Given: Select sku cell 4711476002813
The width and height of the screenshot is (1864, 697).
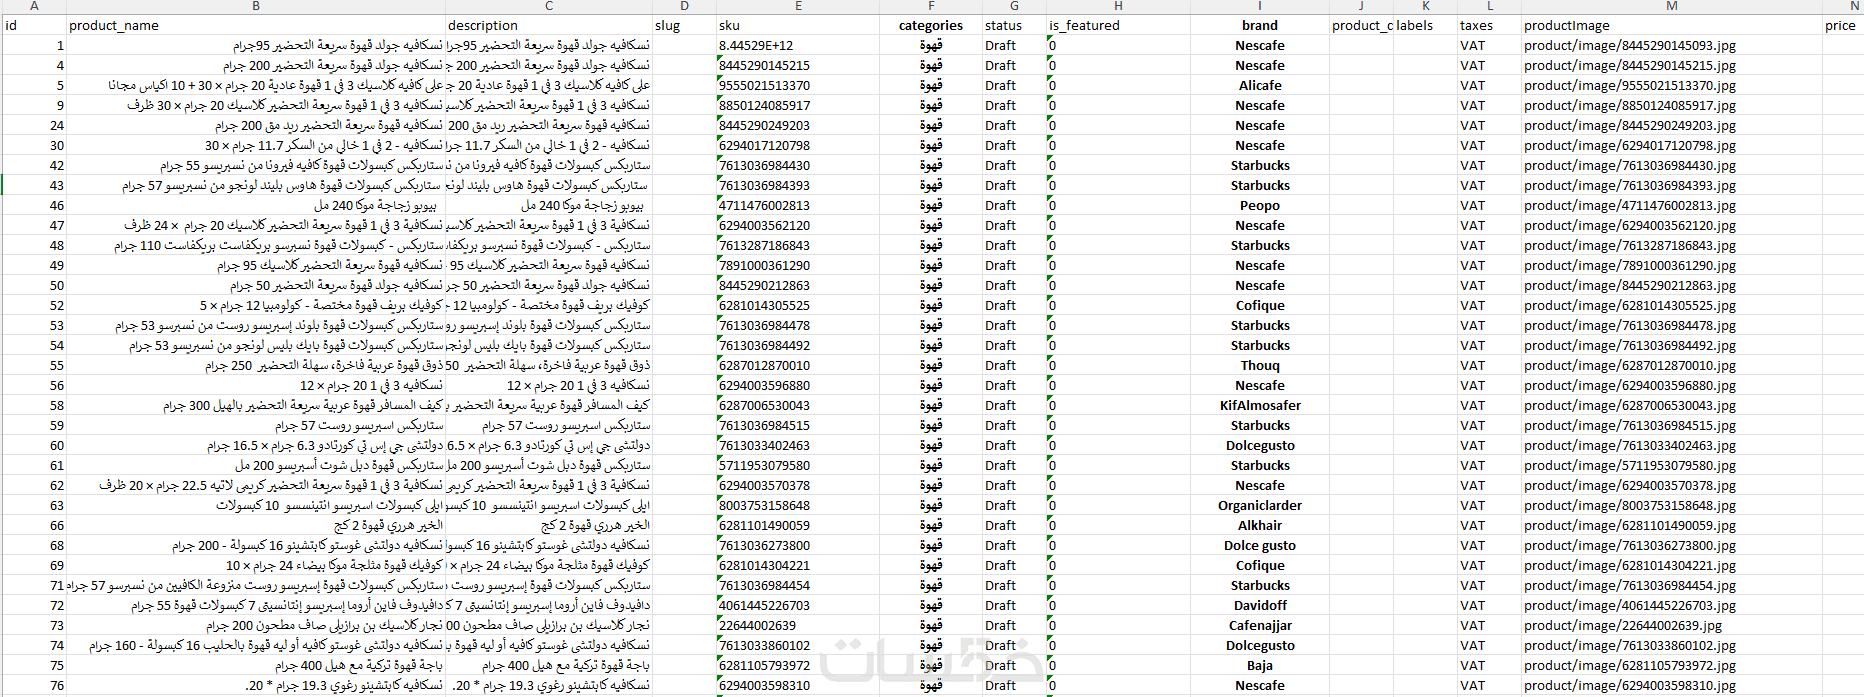Looking at the screenshot, I should tap(798, 205).
